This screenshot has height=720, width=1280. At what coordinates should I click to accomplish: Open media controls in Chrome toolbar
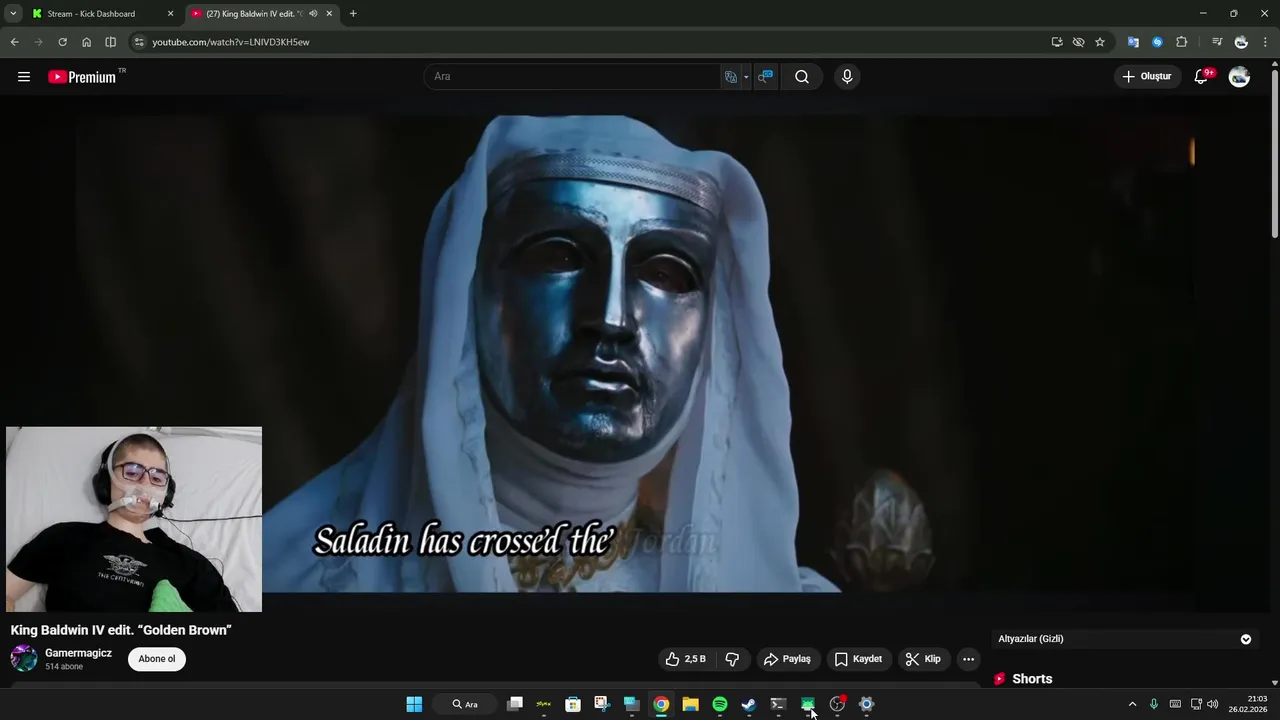1217,42
